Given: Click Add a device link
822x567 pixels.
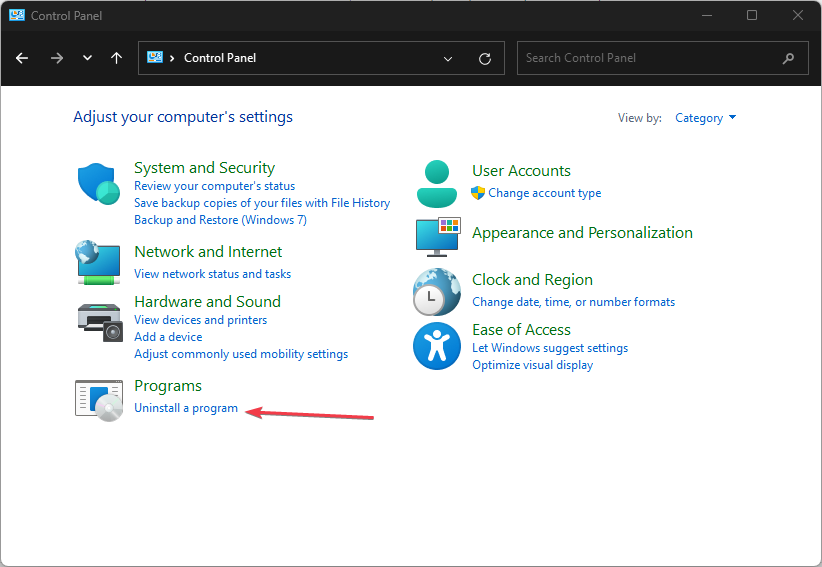Looking at the screenshot, I should pos(168,337).
